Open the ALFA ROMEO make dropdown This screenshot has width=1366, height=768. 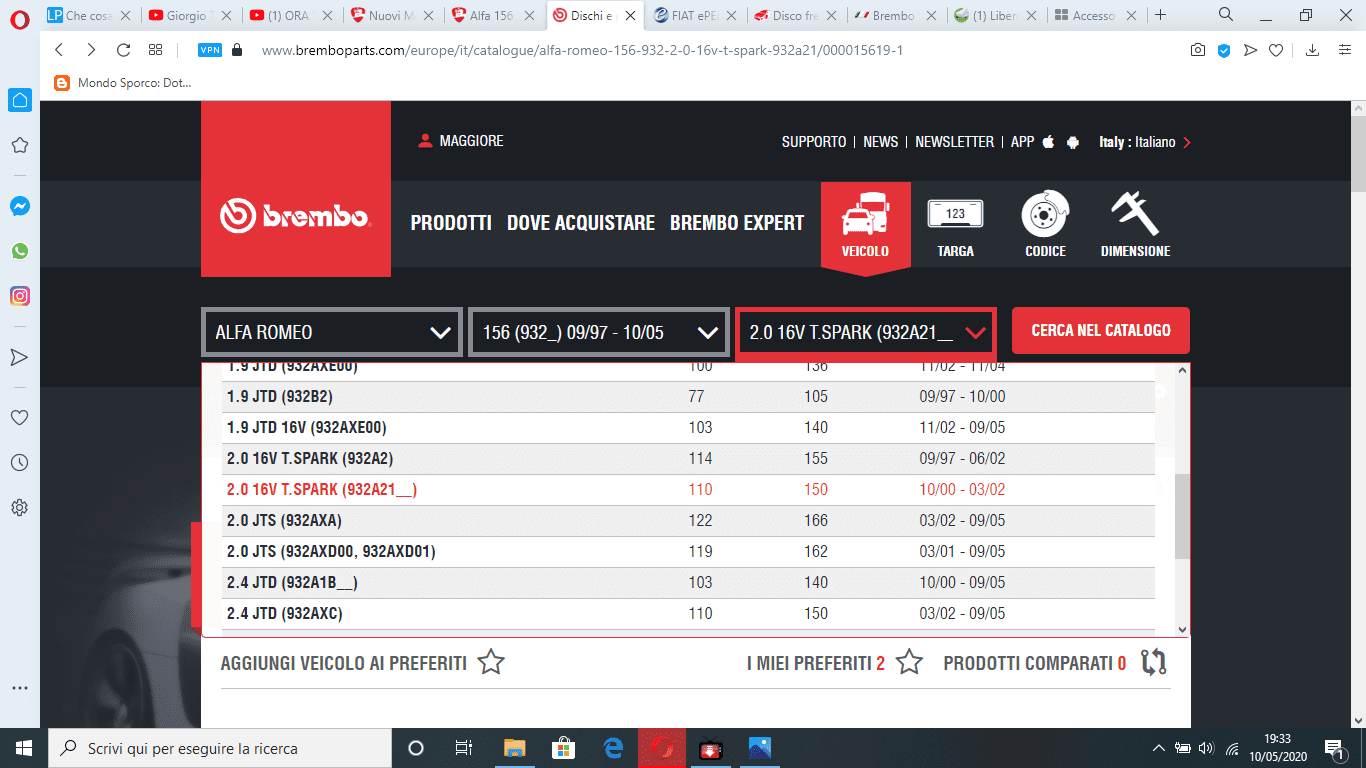click(332, 332)
